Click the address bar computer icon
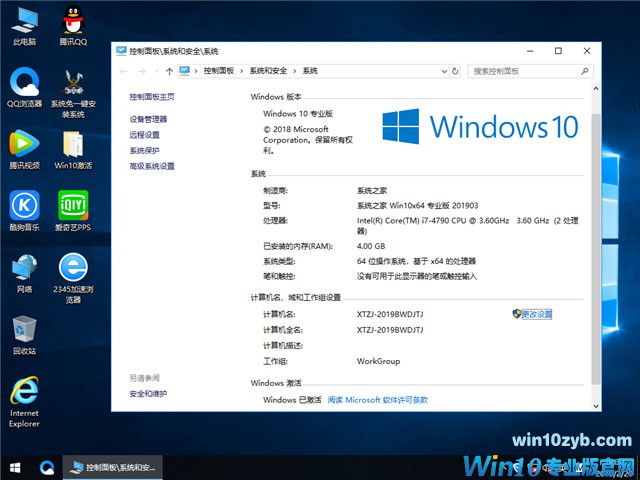The height and width of the screenshot is (480, 640). point(184,71)
